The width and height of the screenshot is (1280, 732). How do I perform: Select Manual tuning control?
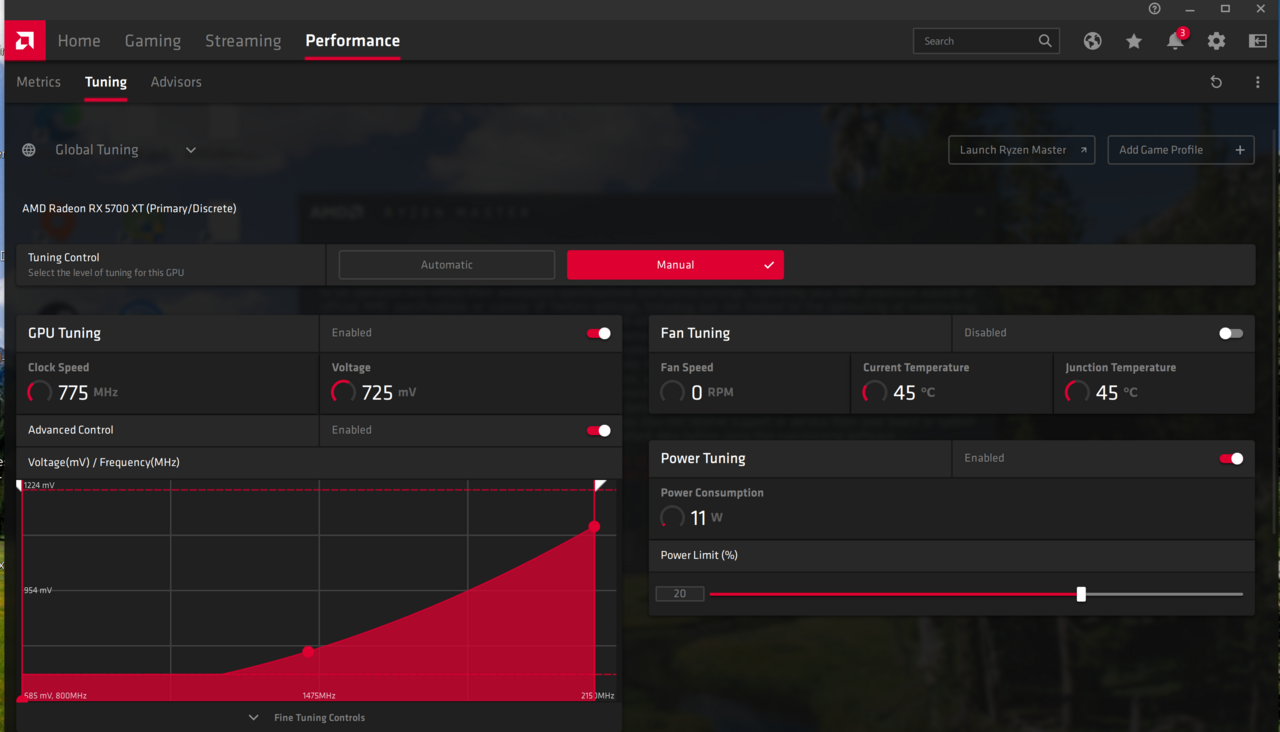675,265
